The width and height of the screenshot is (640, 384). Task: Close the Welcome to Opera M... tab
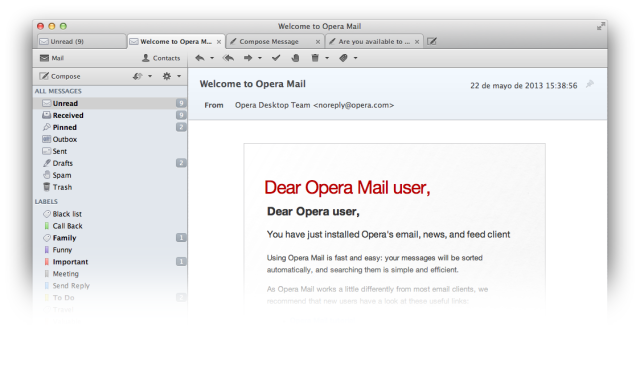pyautogui.click(x=219, y=42)
